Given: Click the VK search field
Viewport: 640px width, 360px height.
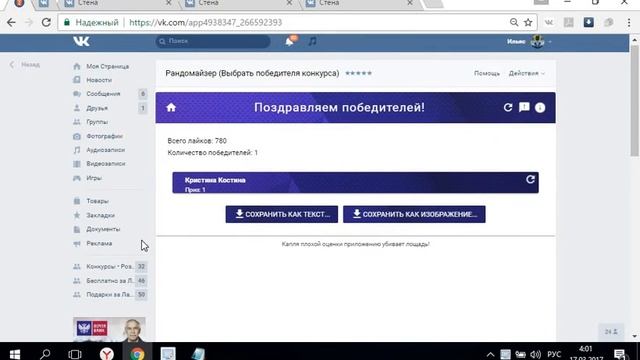Looking at the screenshot, I should (x=213, y=41).
